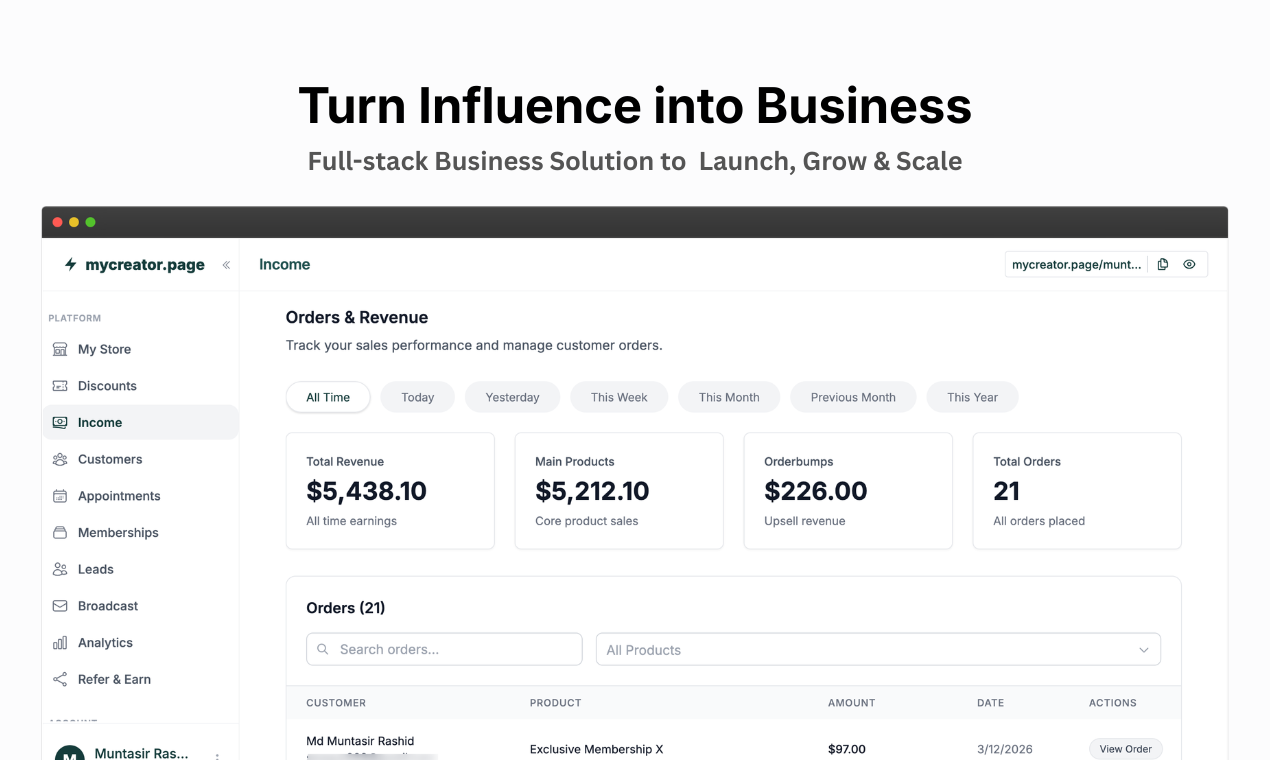Click the Refer & Earn share icon

pyautogui.click(x=60, y=680)
